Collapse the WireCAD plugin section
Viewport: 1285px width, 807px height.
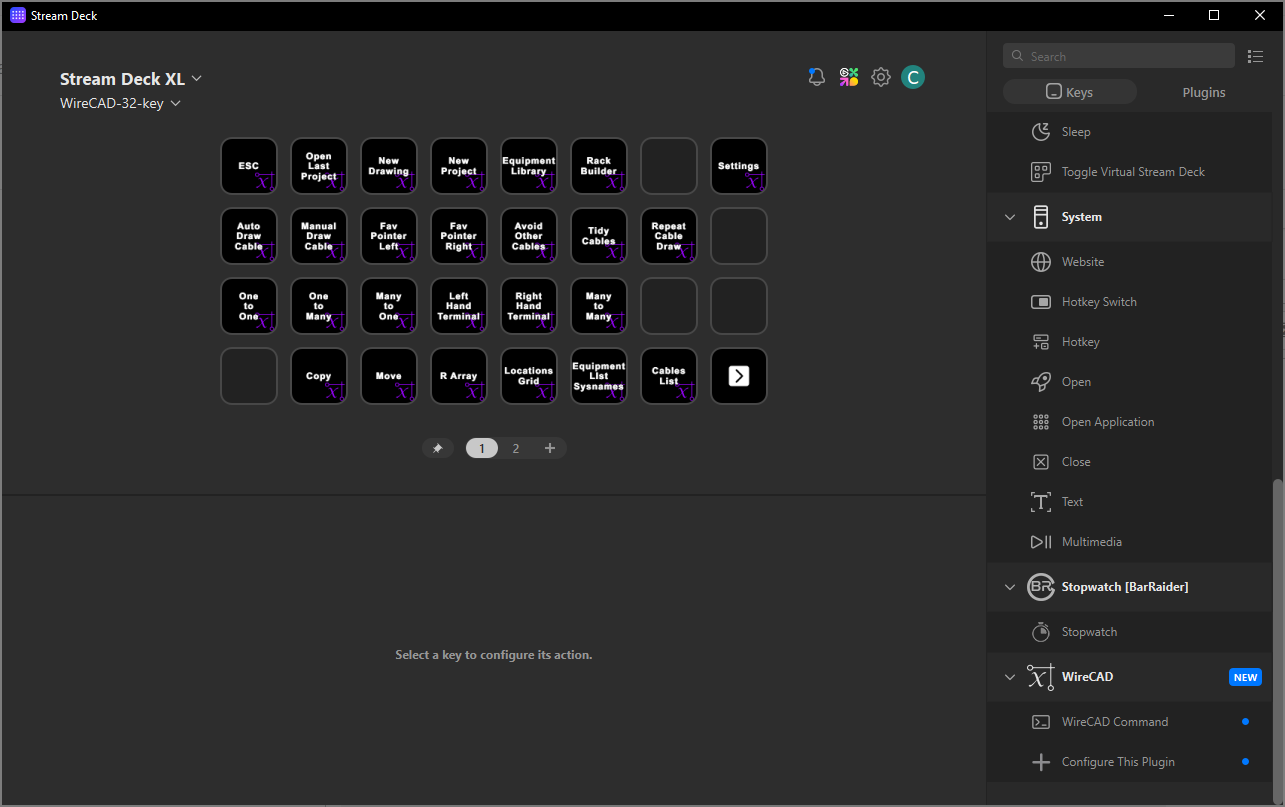tap(1010, 677)
